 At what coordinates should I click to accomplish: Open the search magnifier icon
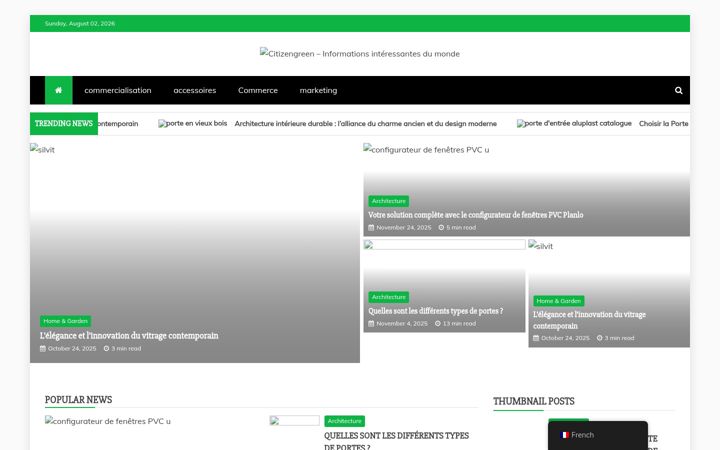(x=678, y=90)
